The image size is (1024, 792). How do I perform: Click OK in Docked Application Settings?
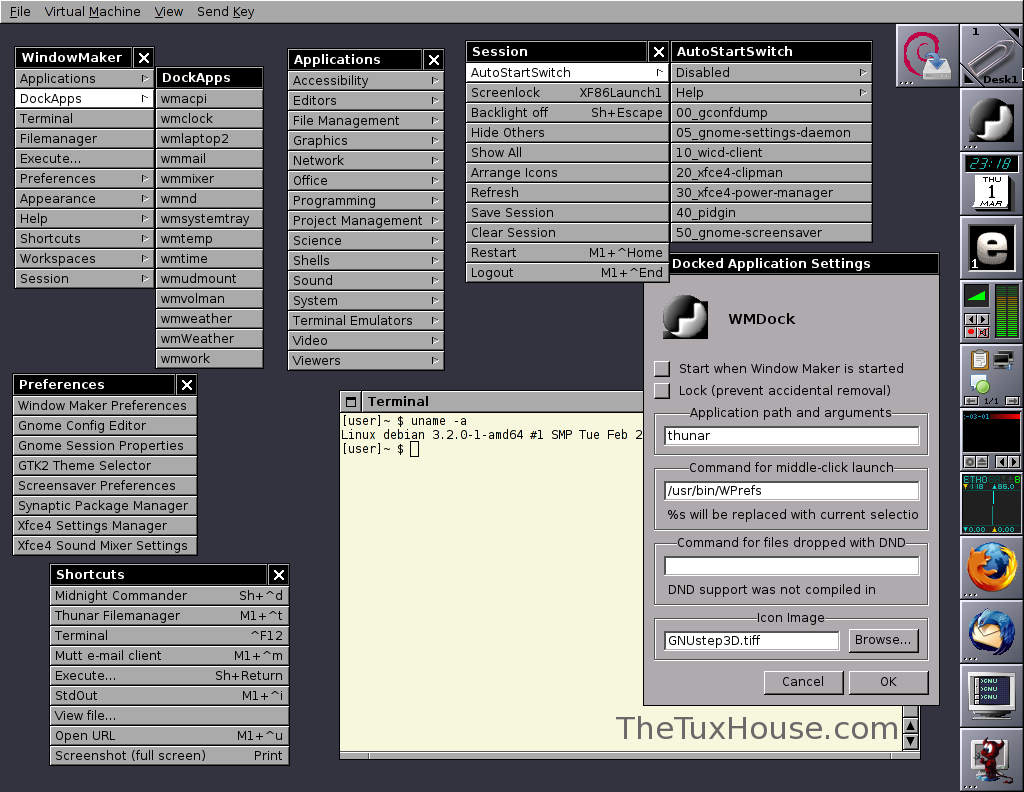pos(888,682)
